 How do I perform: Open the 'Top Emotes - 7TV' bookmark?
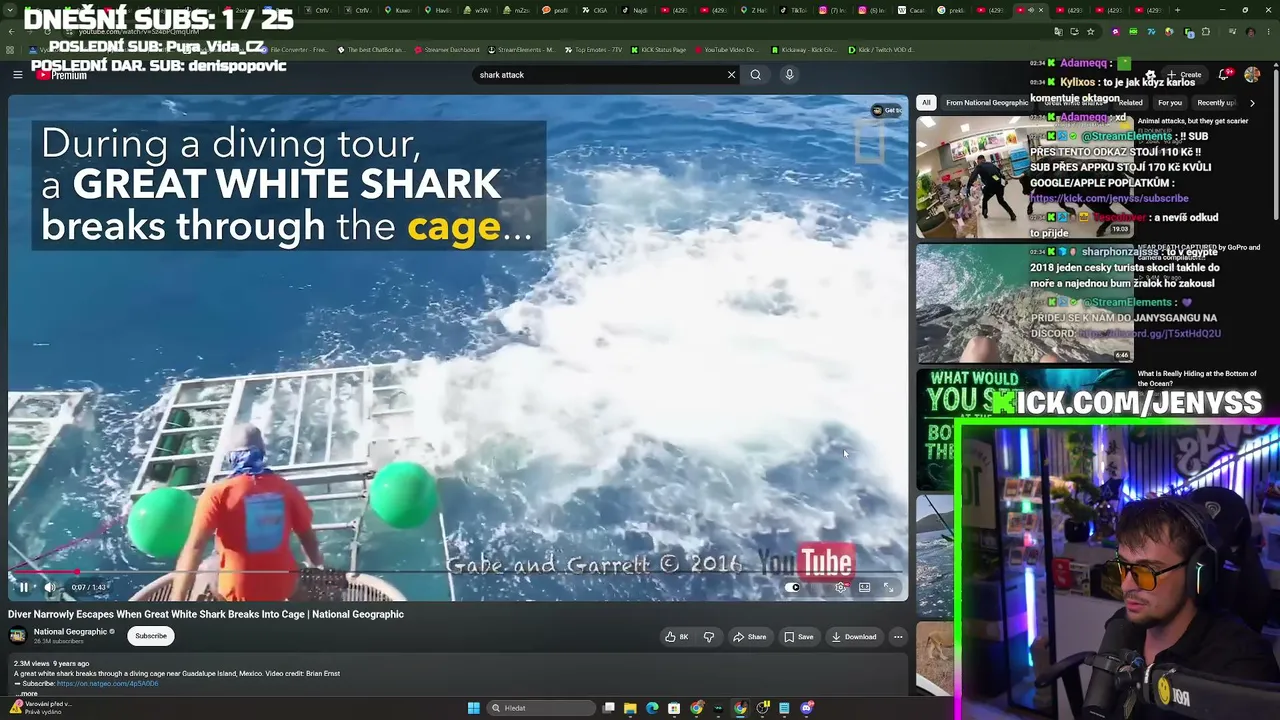[592, 49]
